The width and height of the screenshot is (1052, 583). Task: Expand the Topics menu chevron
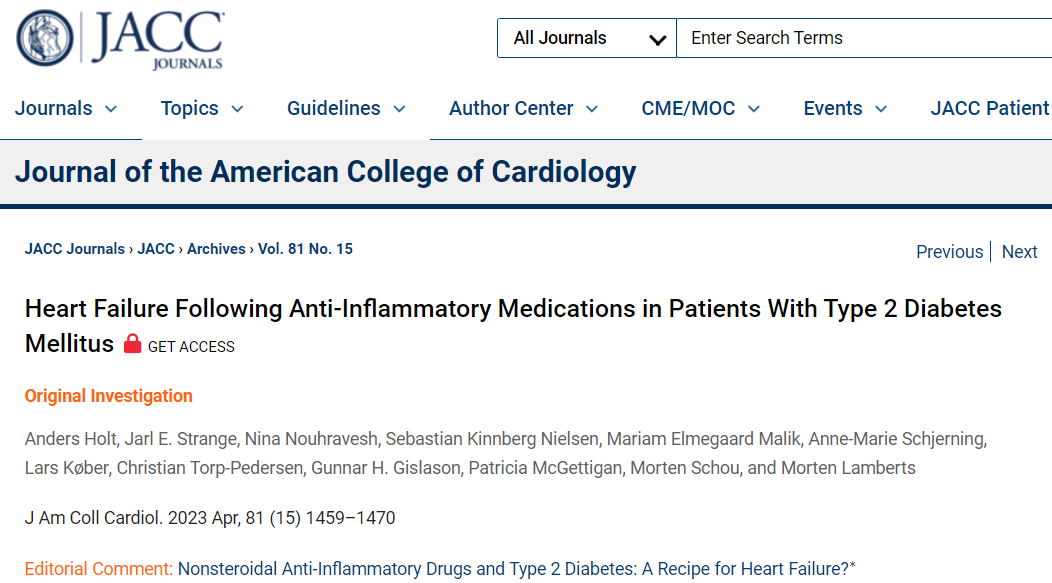coord(238,109)
